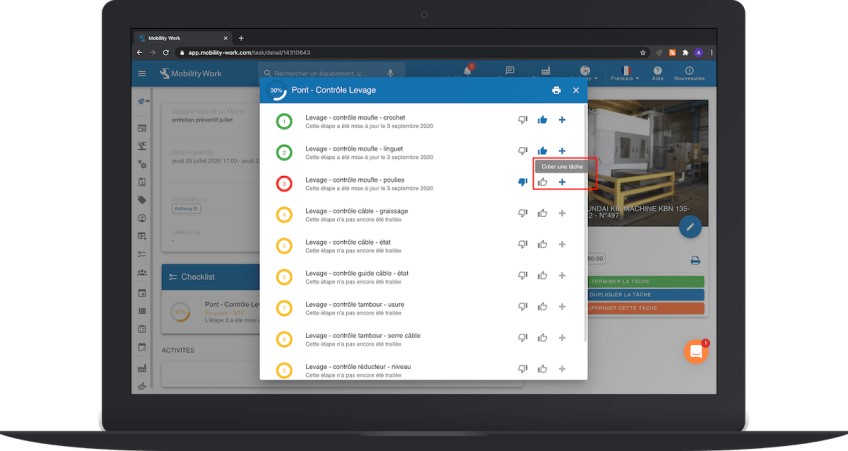The width and height of the screenshot is (848, 451).
Task: Open the factory icon in the header
Action: tap(546, 71)
